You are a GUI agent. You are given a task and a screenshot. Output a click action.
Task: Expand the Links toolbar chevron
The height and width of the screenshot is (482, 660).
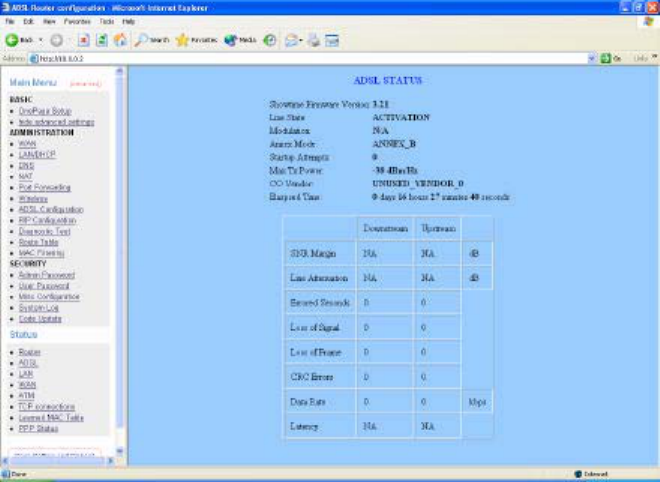pos(655,57)
